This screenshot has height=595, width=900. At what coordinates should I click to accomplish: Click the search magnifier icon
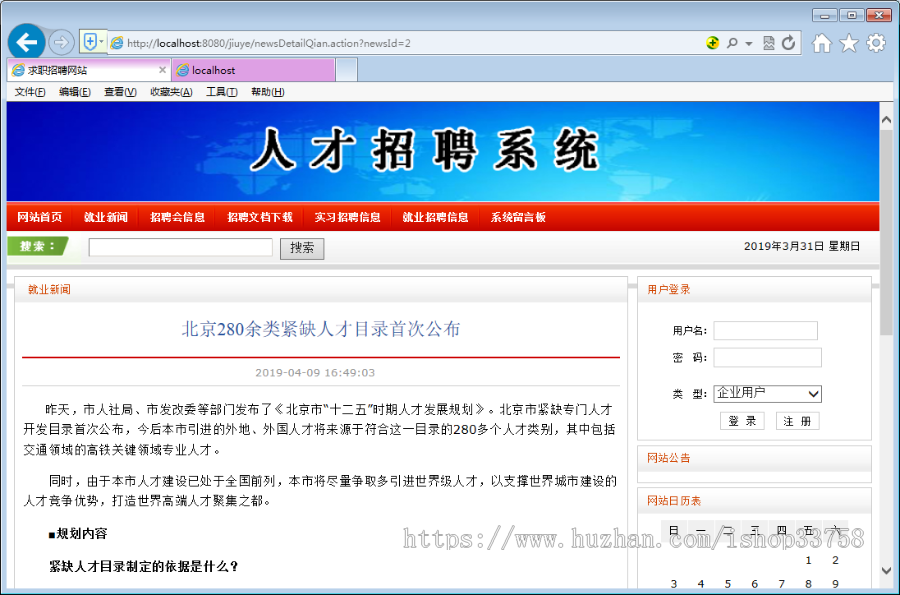point(733,42)
